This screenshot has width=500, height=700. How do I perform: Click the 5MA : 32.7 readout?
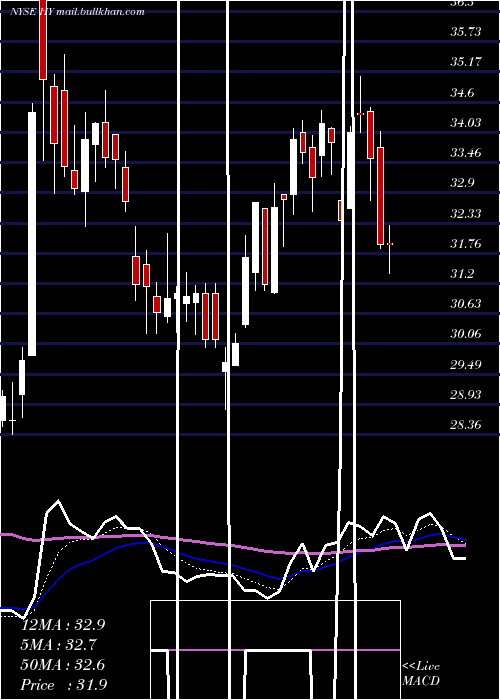(59, 645)
